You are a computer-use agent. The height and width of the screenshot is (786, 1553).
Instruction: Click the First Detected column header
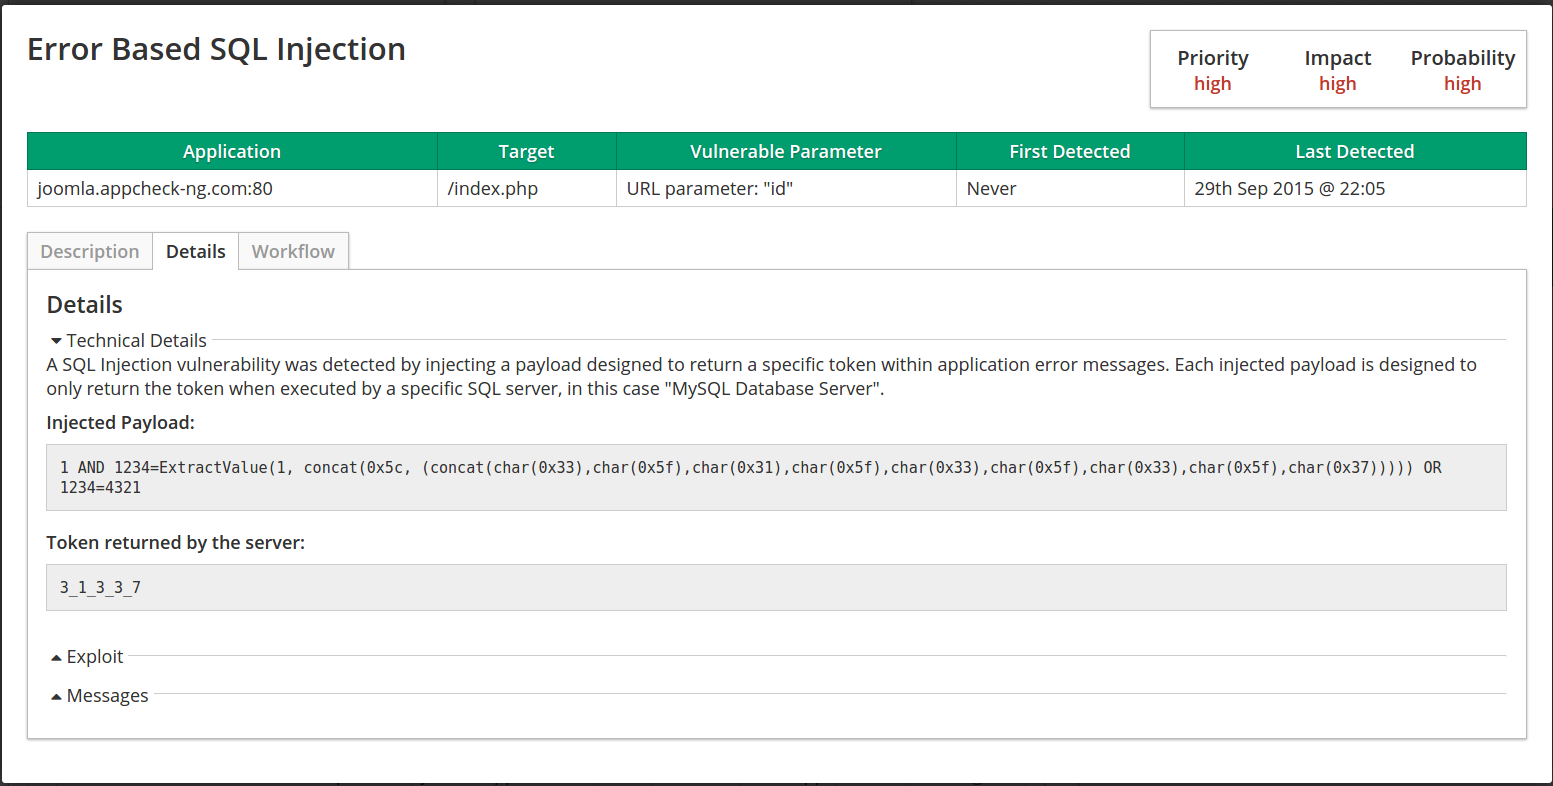tap(1069, 152)
